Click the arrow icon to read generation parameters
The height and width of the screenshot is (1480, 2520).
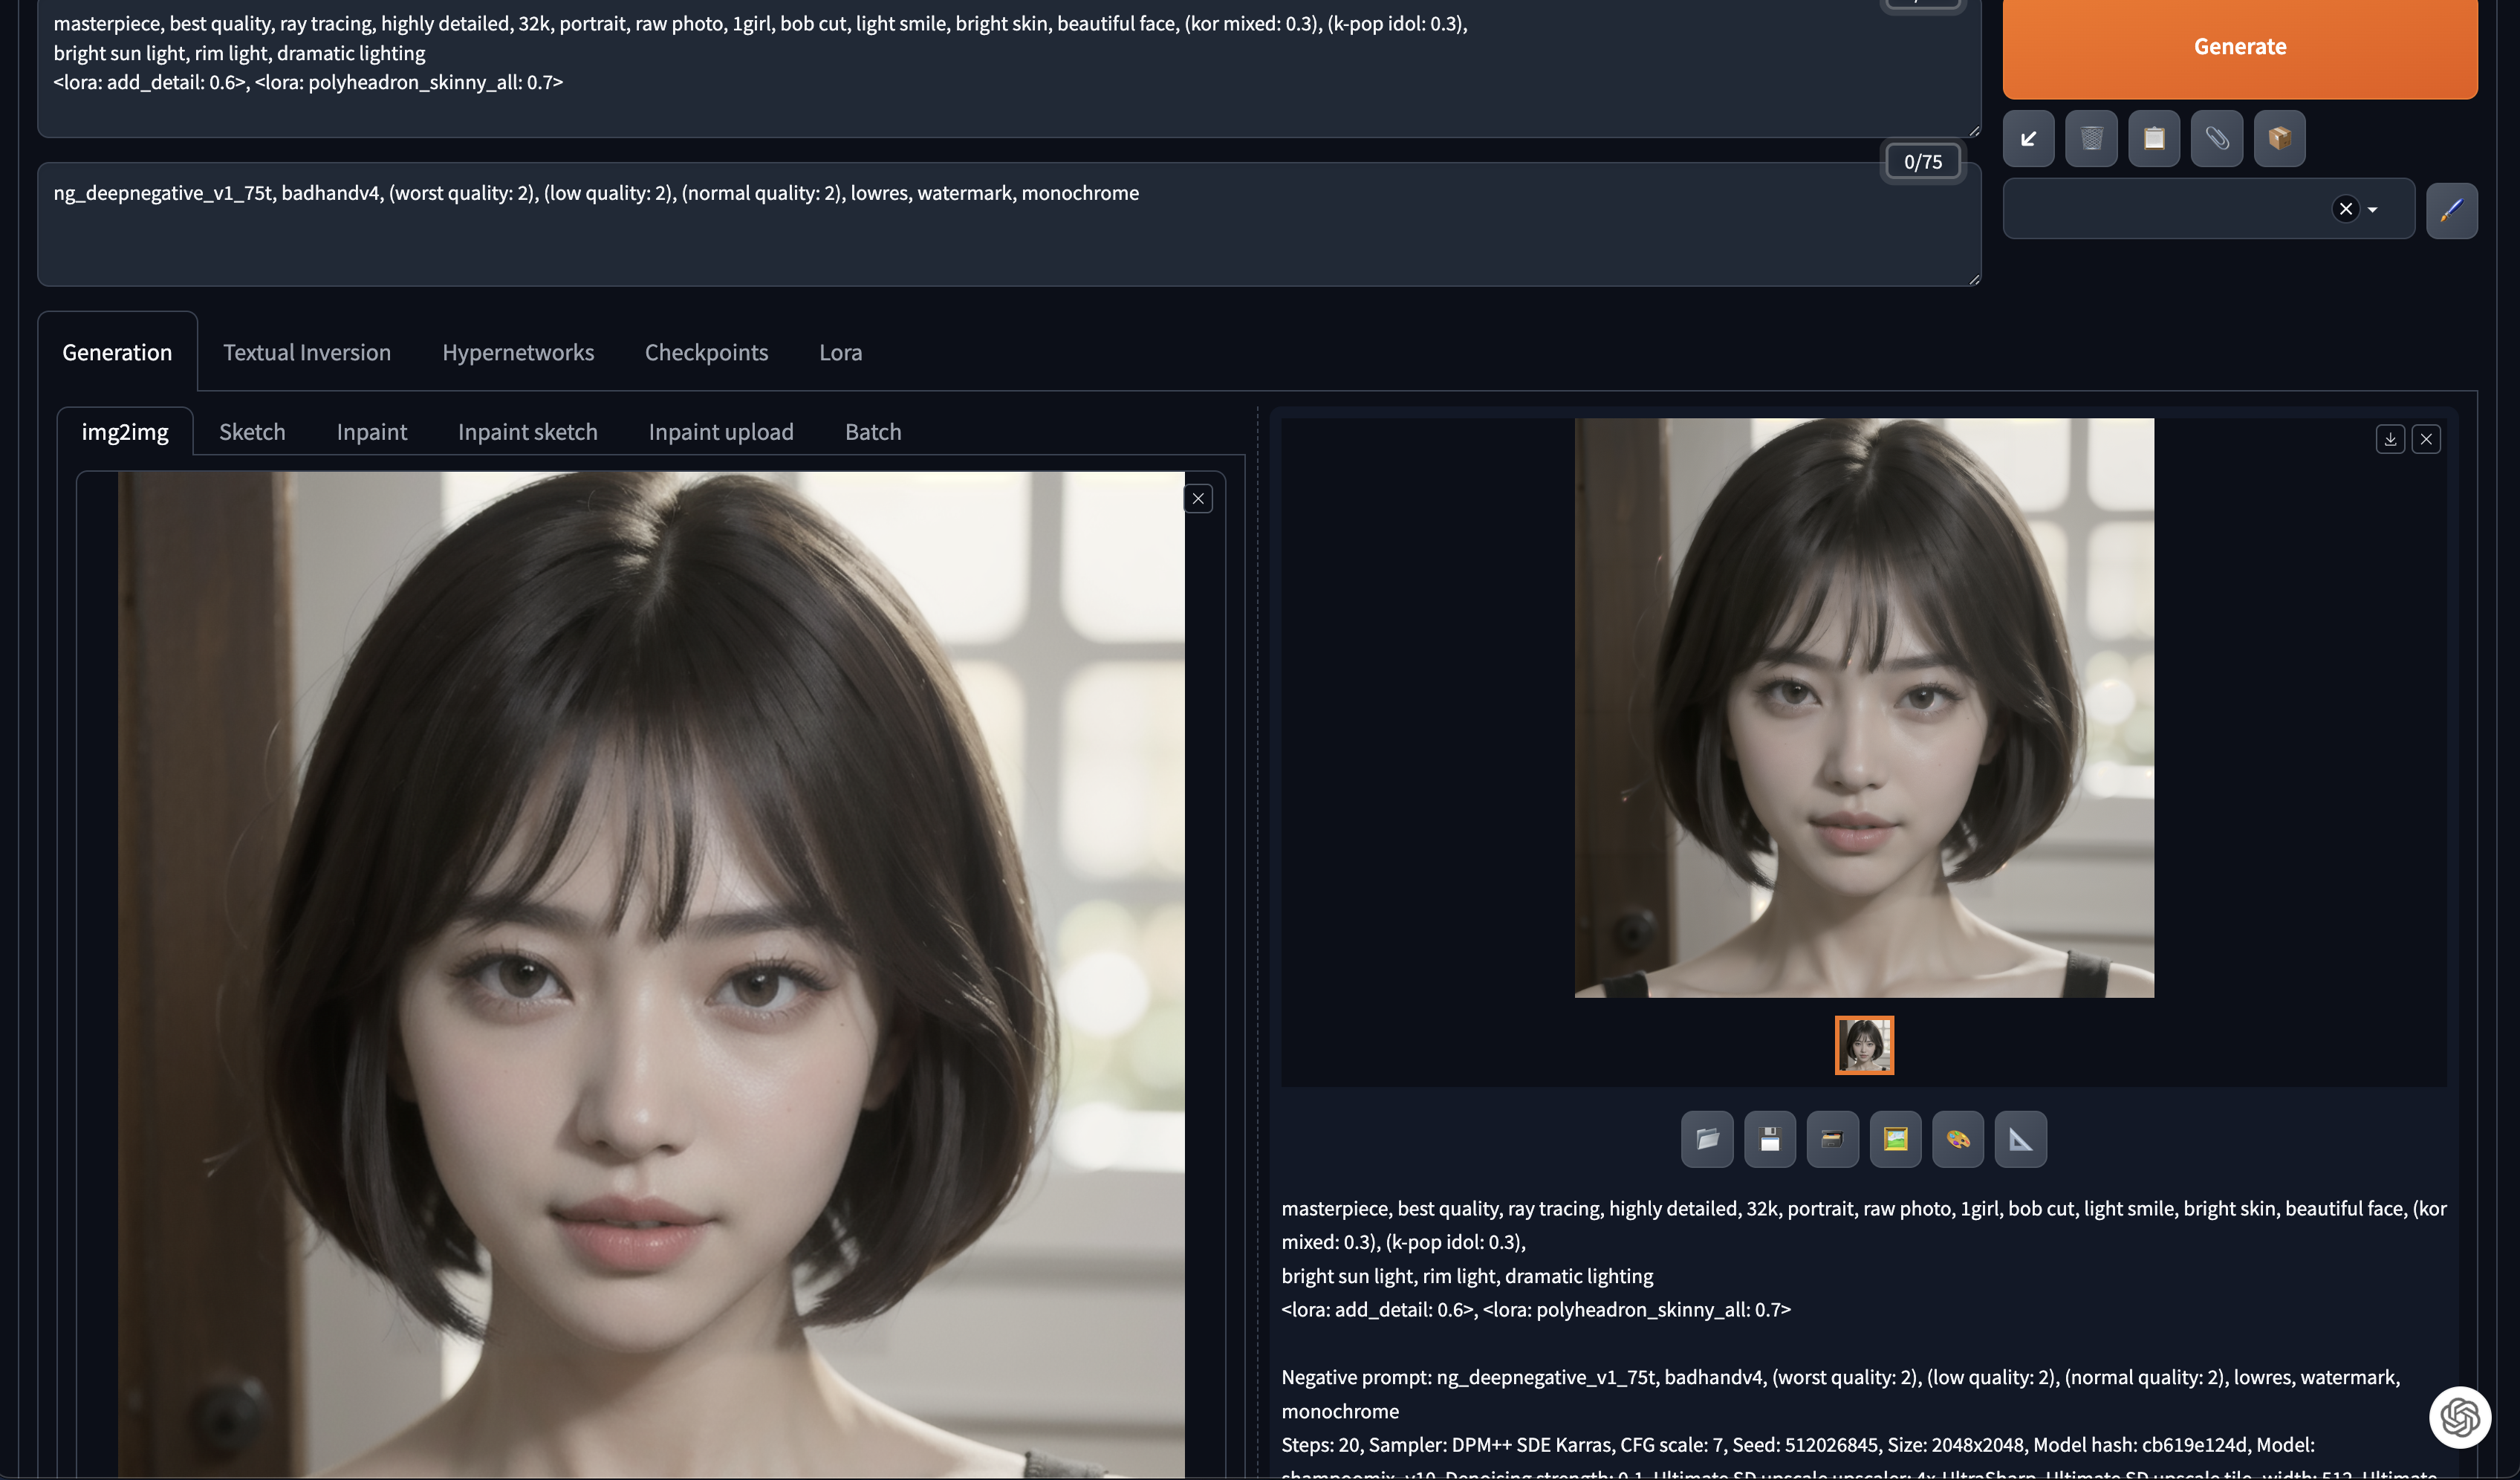pyautogui.click(x=2028, y=138)
